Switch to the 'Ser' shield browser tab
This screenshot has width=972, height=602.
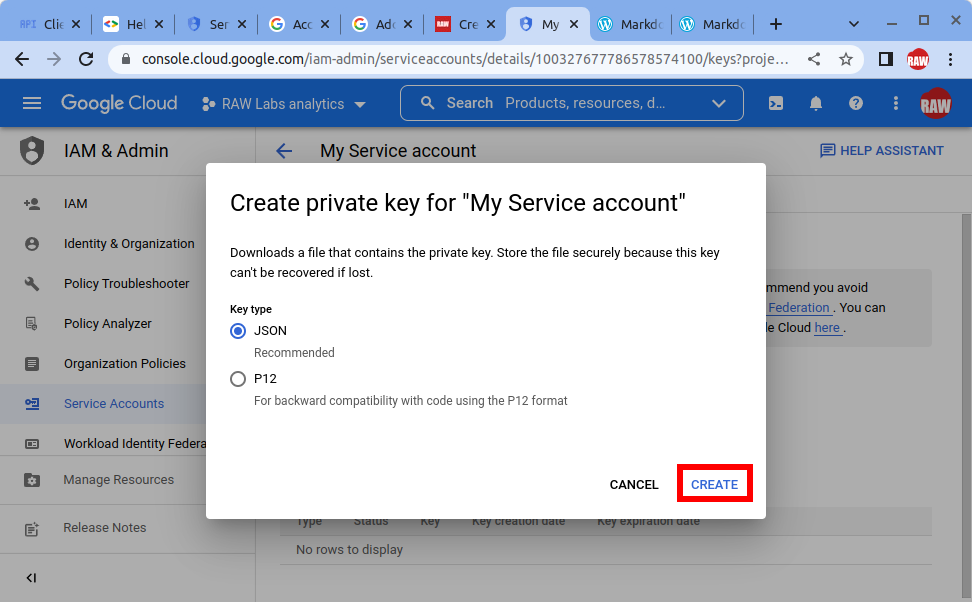(x=216, y=24)
